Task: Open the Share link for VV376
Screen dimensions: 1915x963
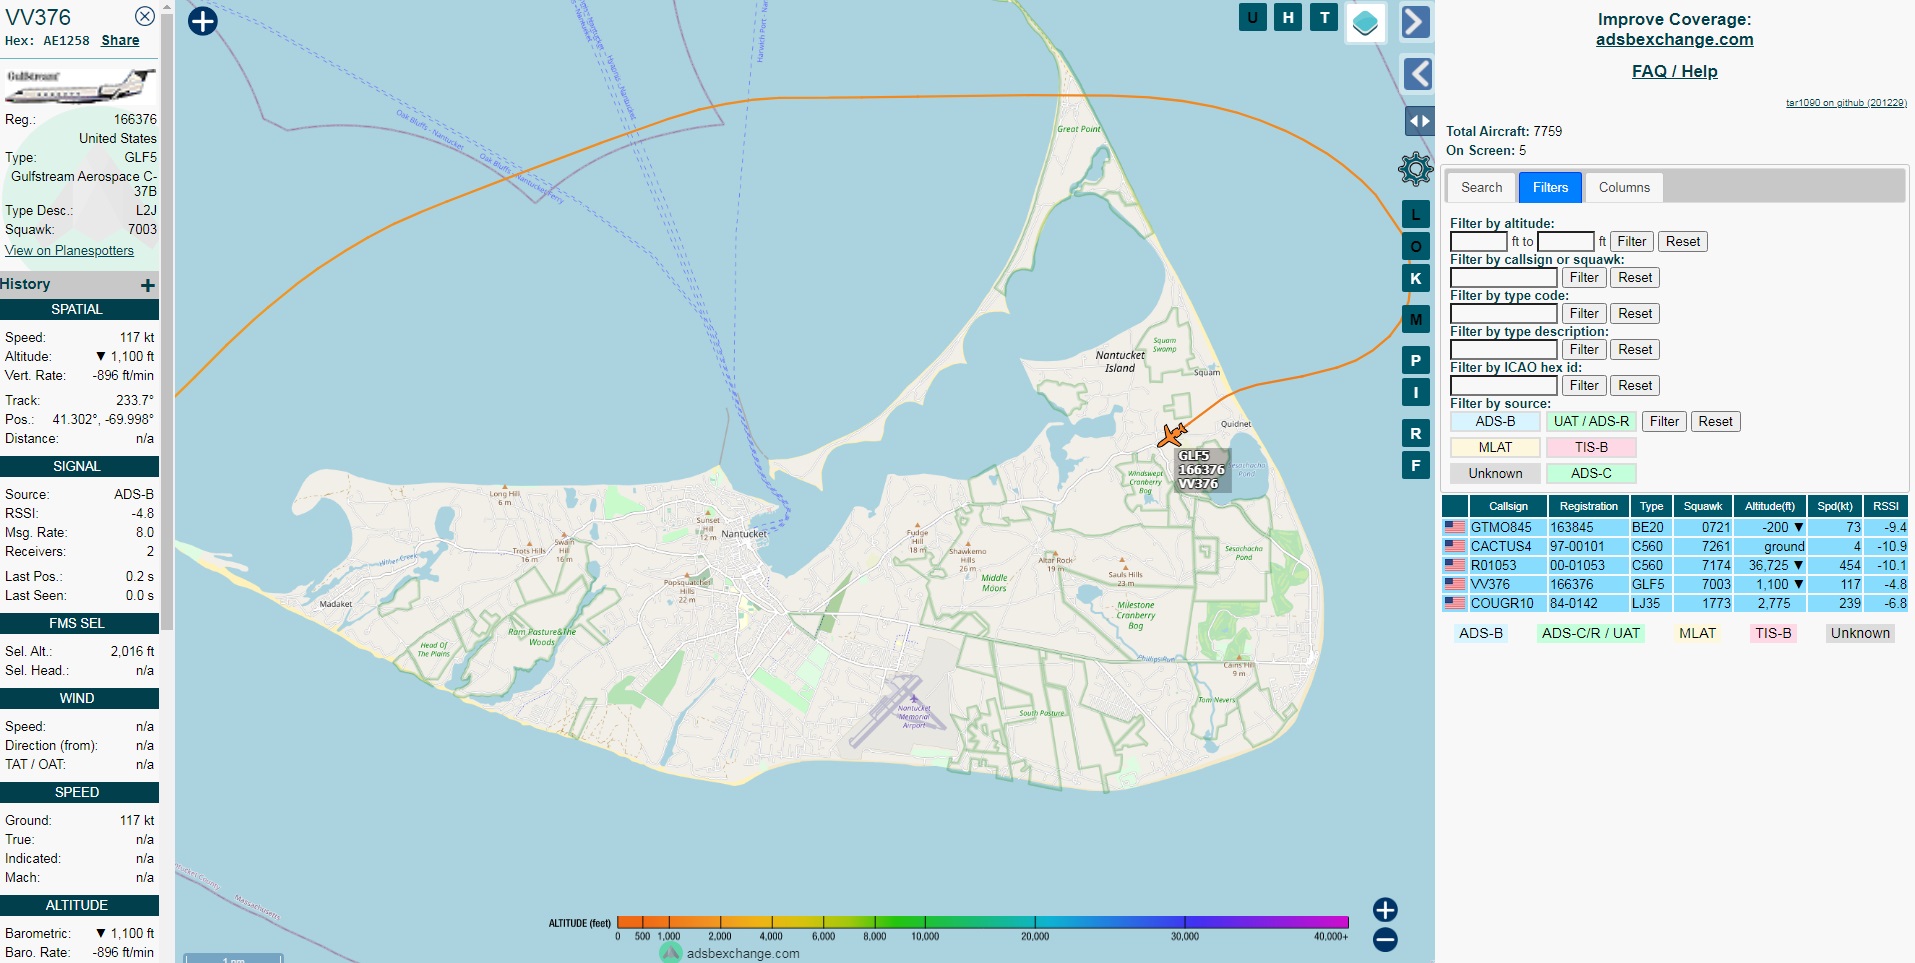Action: [120, 41]
